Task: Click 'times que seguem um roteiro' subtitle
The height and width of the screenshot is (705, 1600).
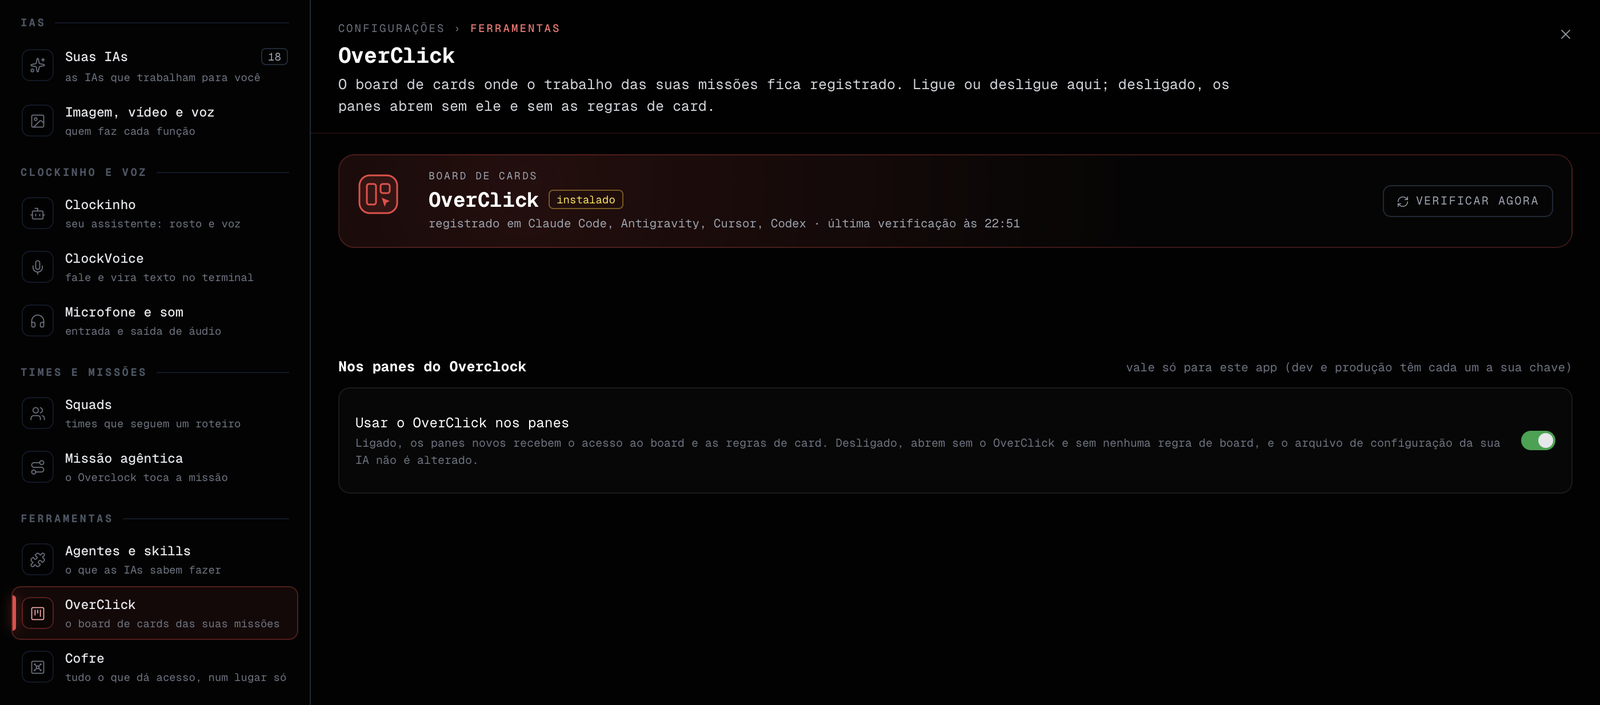Action: [153, 424]
